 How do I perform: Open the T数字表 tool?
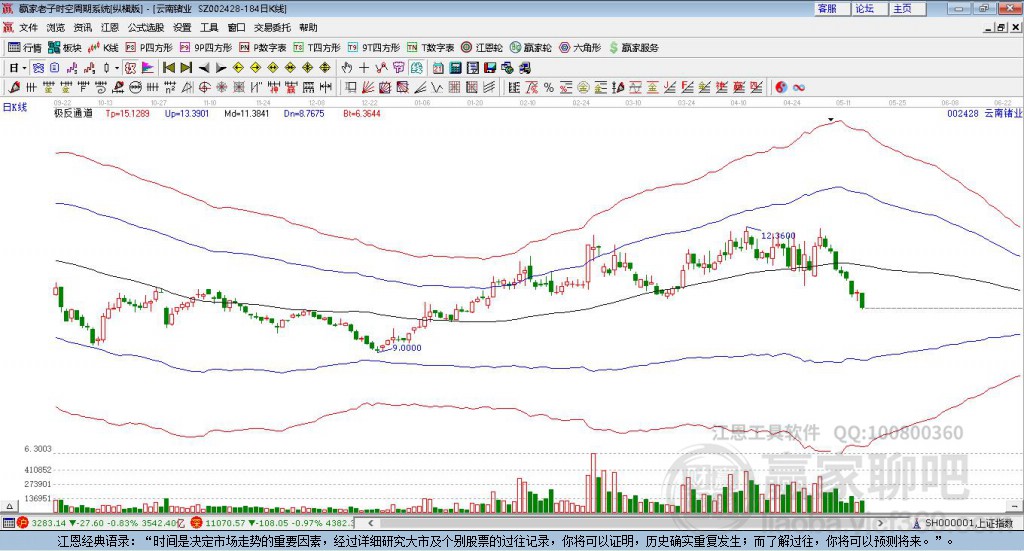(430, 48)
